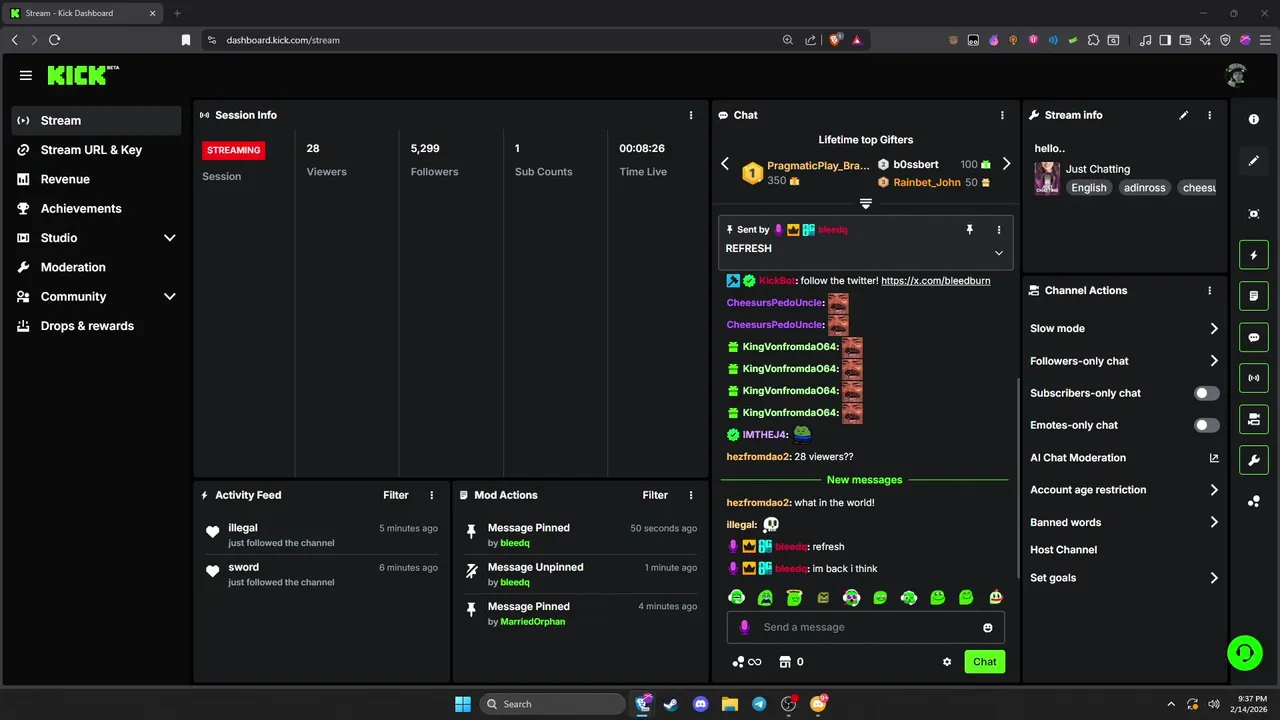Open the profile avatar menu
Viewport: 1280px width, 720px height.
[1236, 75]
